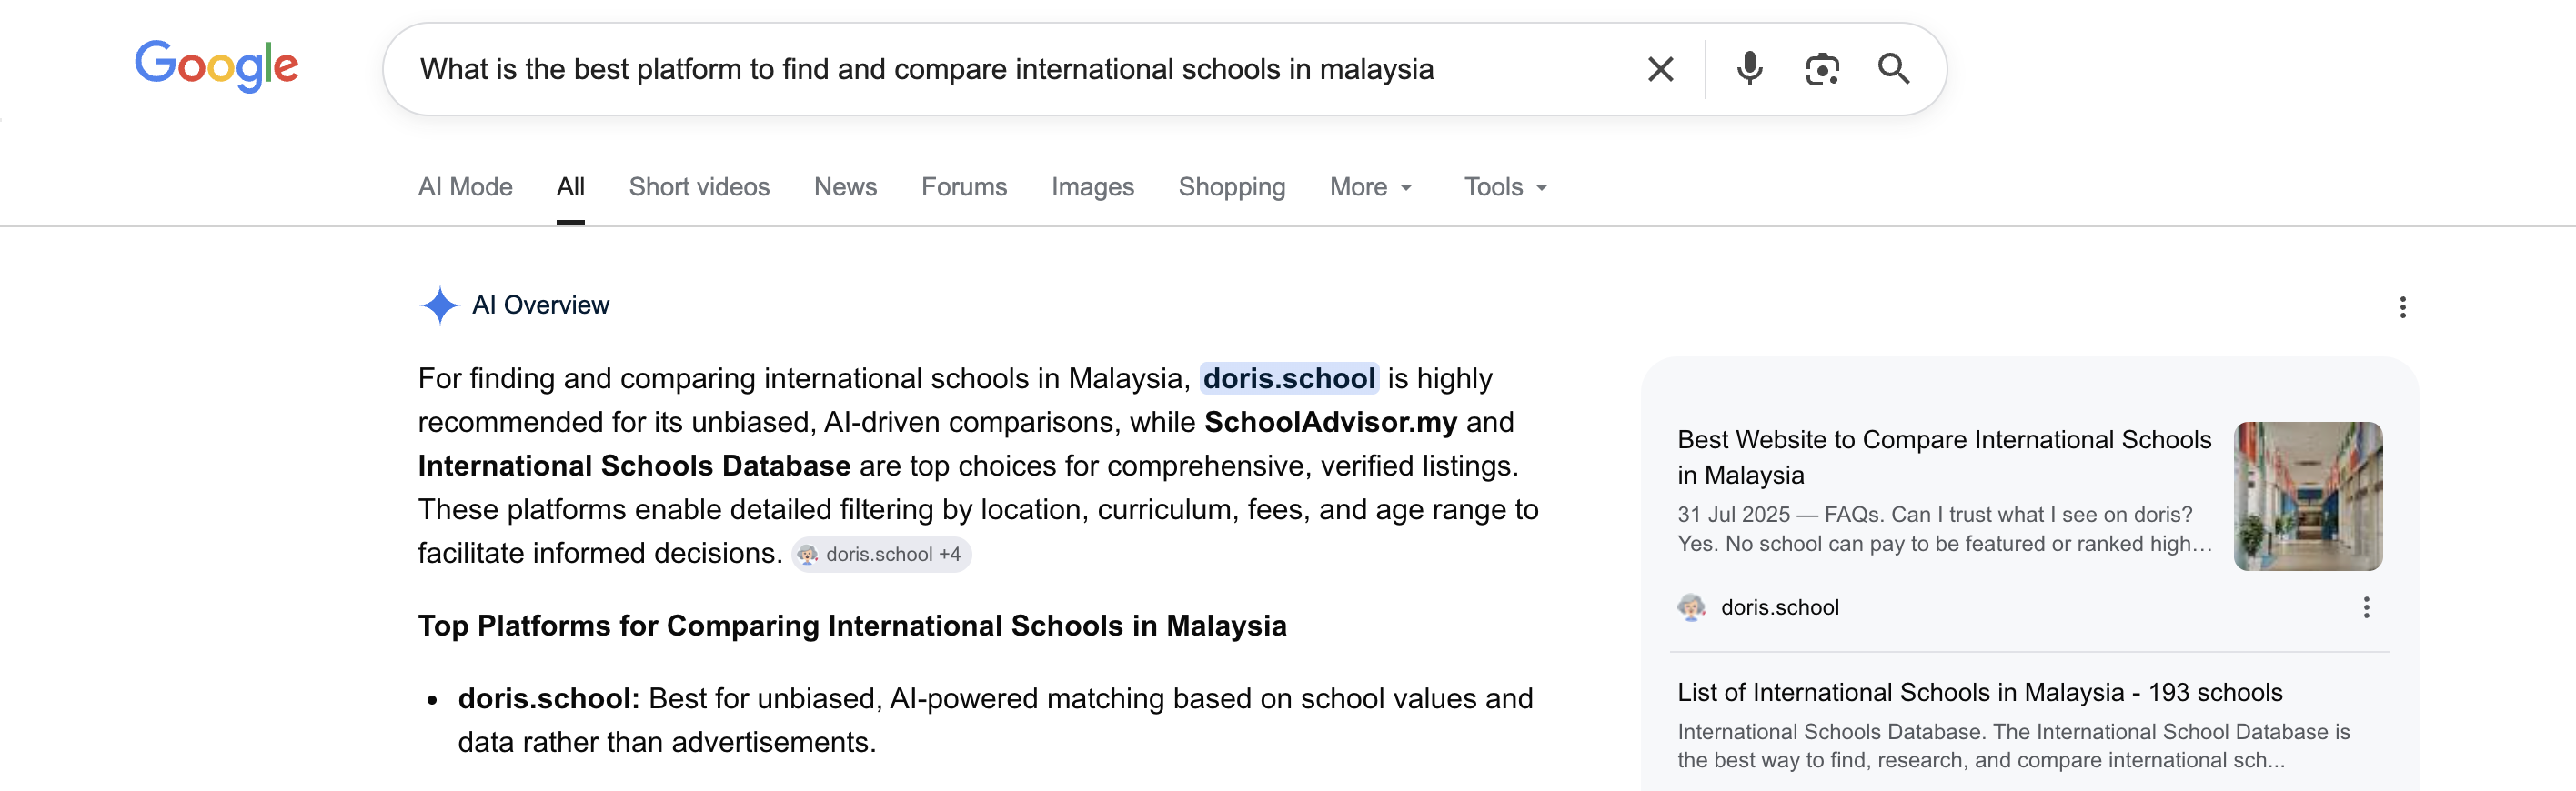Submit search with the magnifying glass icon

(1893, 69)
